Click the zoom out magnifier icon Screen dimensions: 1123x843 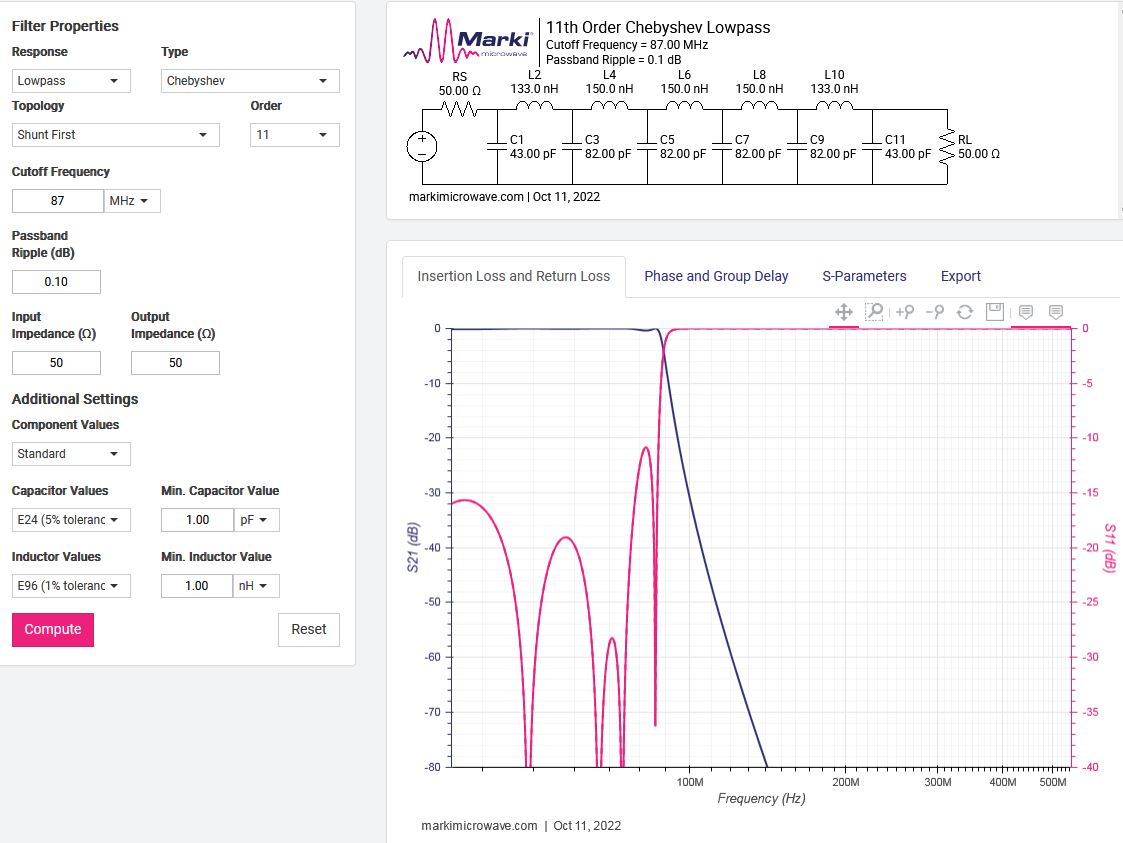tap(935, 312)
